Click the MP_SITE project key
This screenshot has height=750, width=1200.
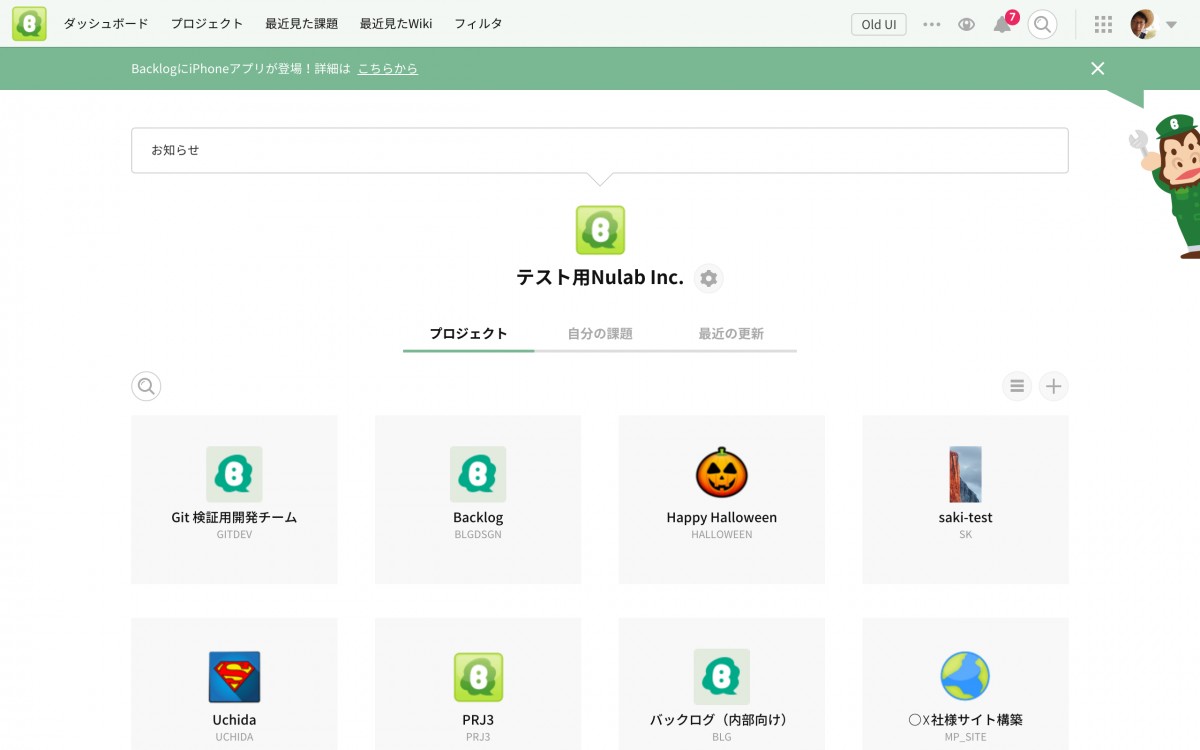[965, 737]
